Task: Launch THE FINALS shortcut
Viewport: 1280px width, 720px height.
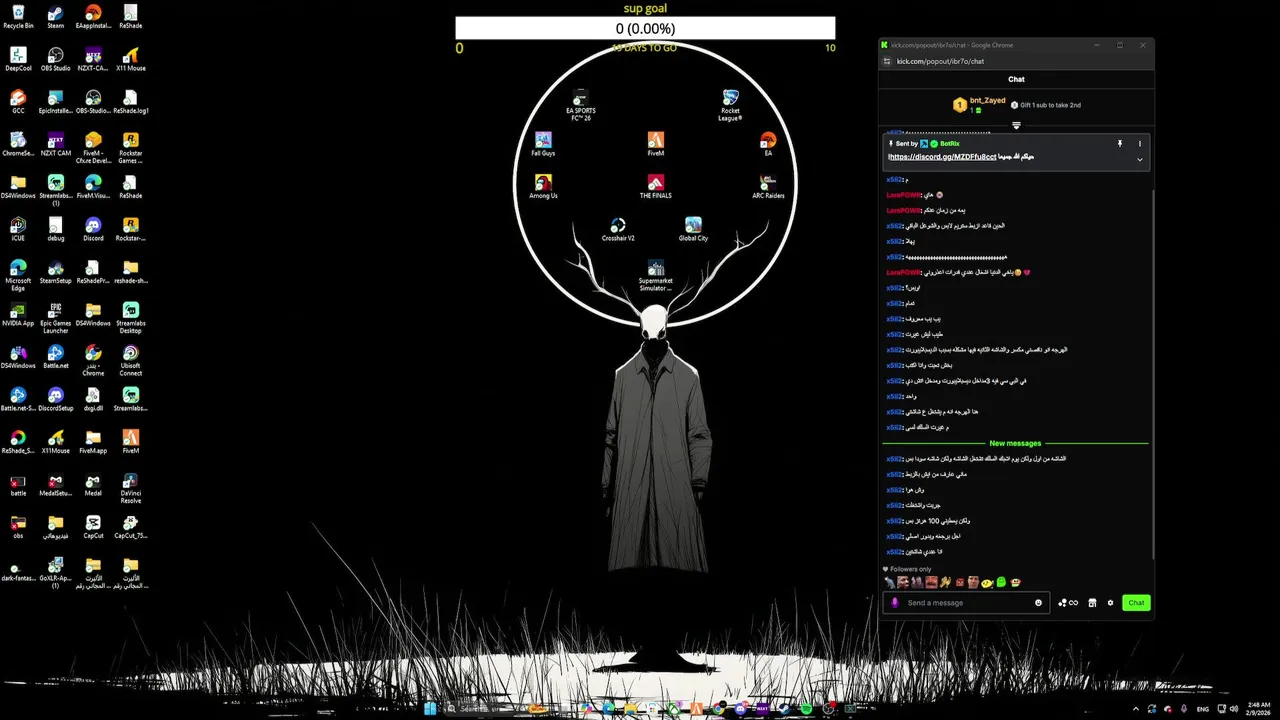Action: pos(655,186)
